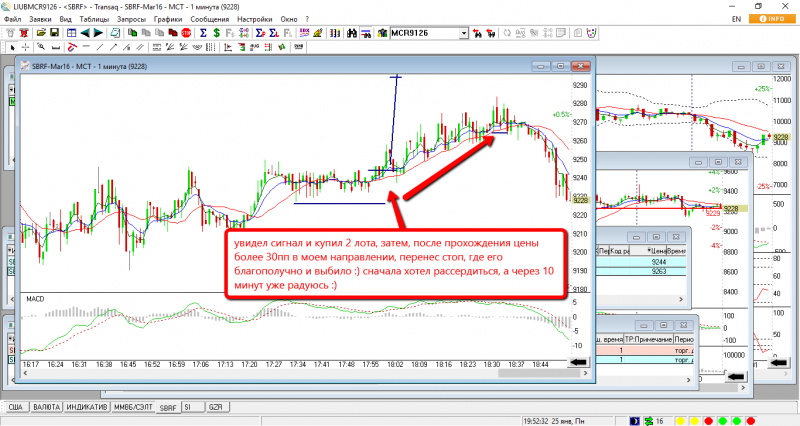Click the MACD indicator label
The height and width of the screenshot is (426, 800).
(x=35, y=299)
